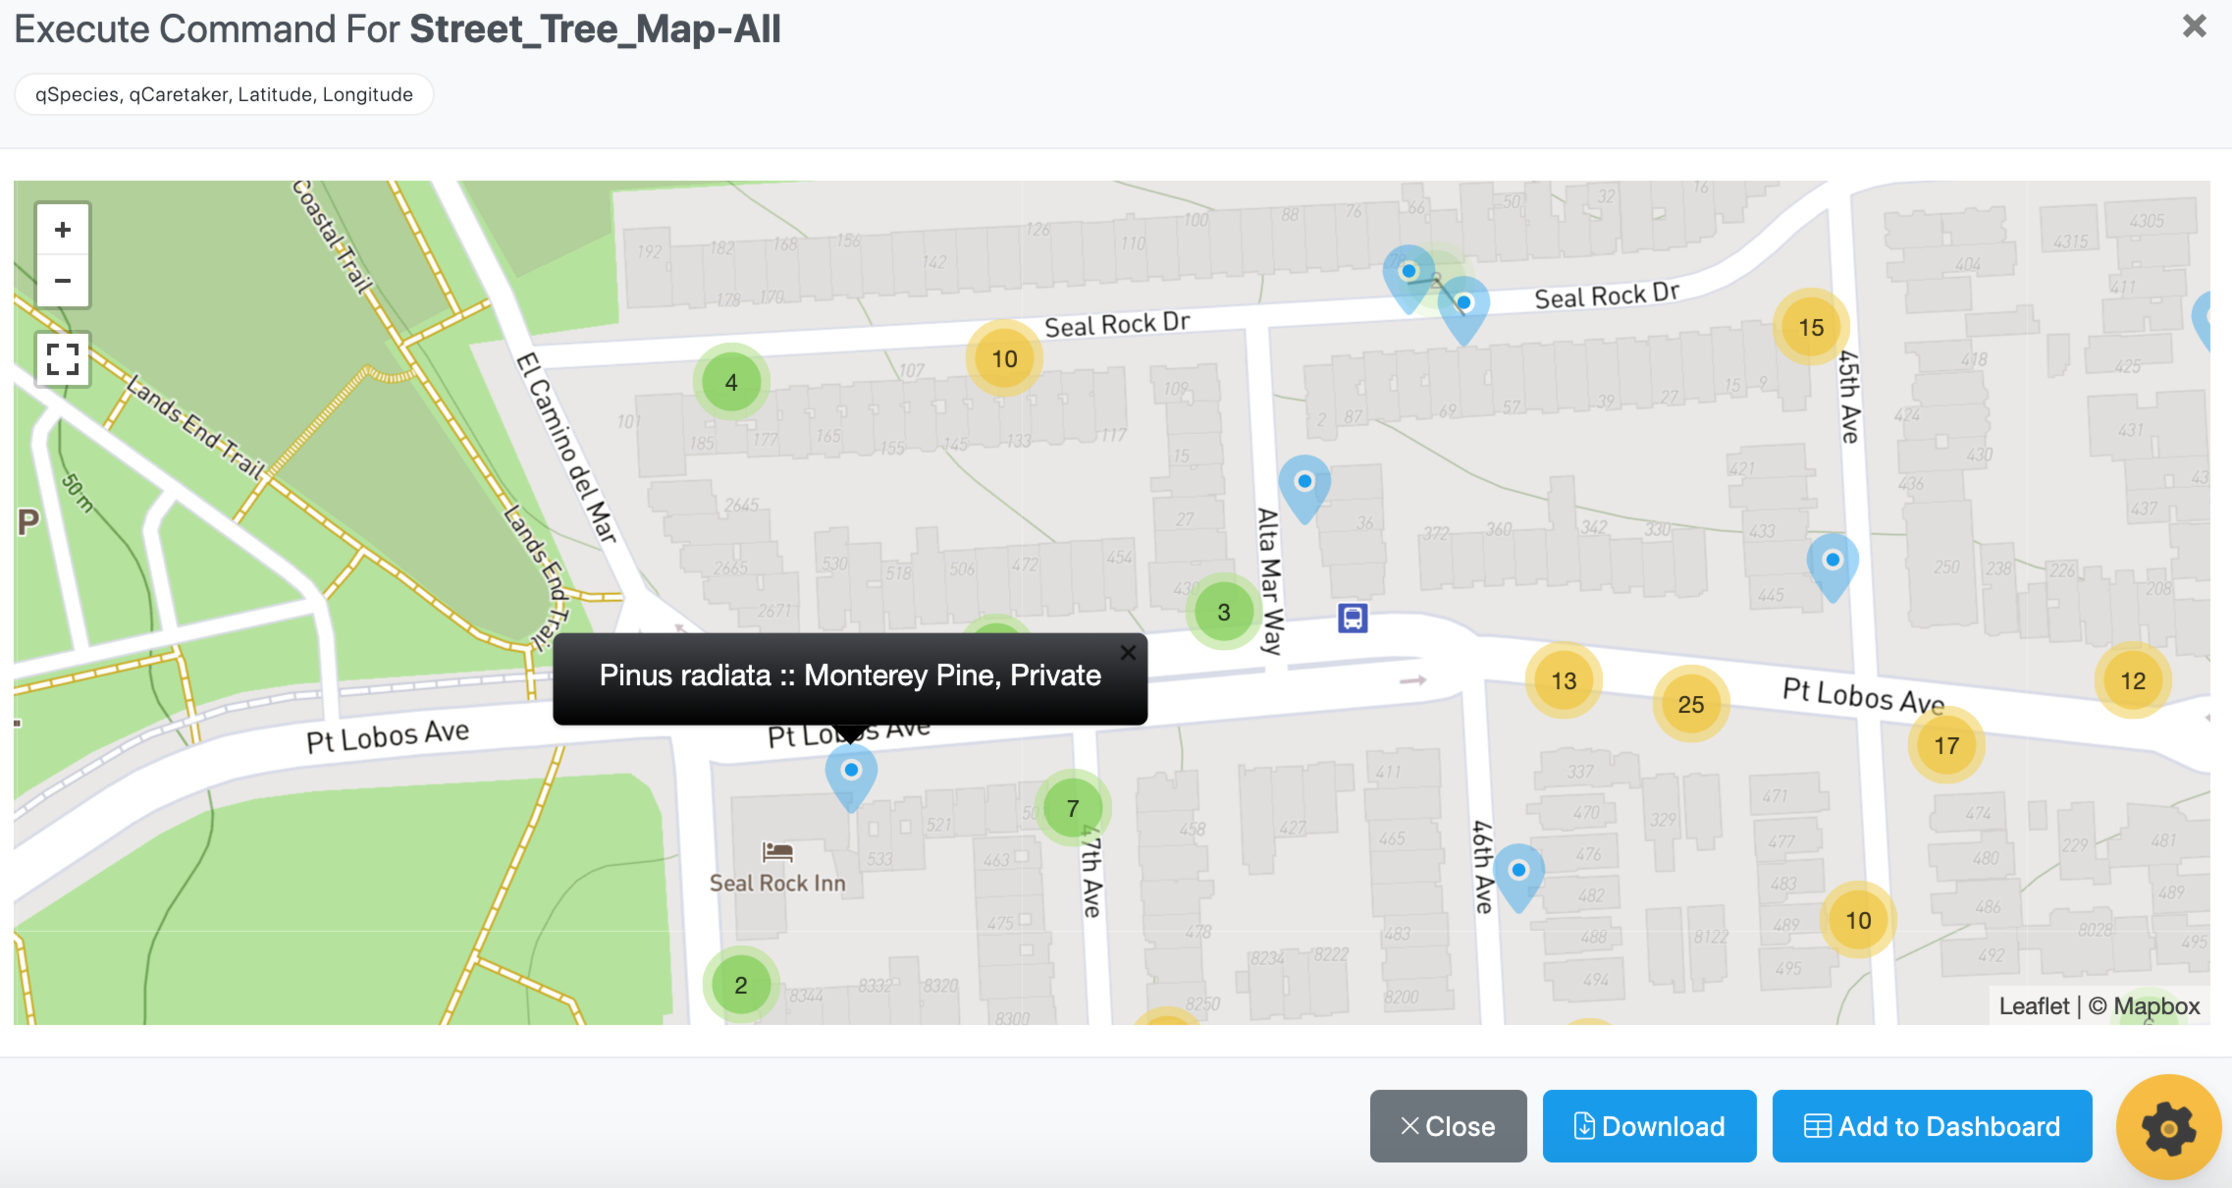Expand the cluster labeled 25
This screenshot has width=2232, height=1188.
[1690, 704]
